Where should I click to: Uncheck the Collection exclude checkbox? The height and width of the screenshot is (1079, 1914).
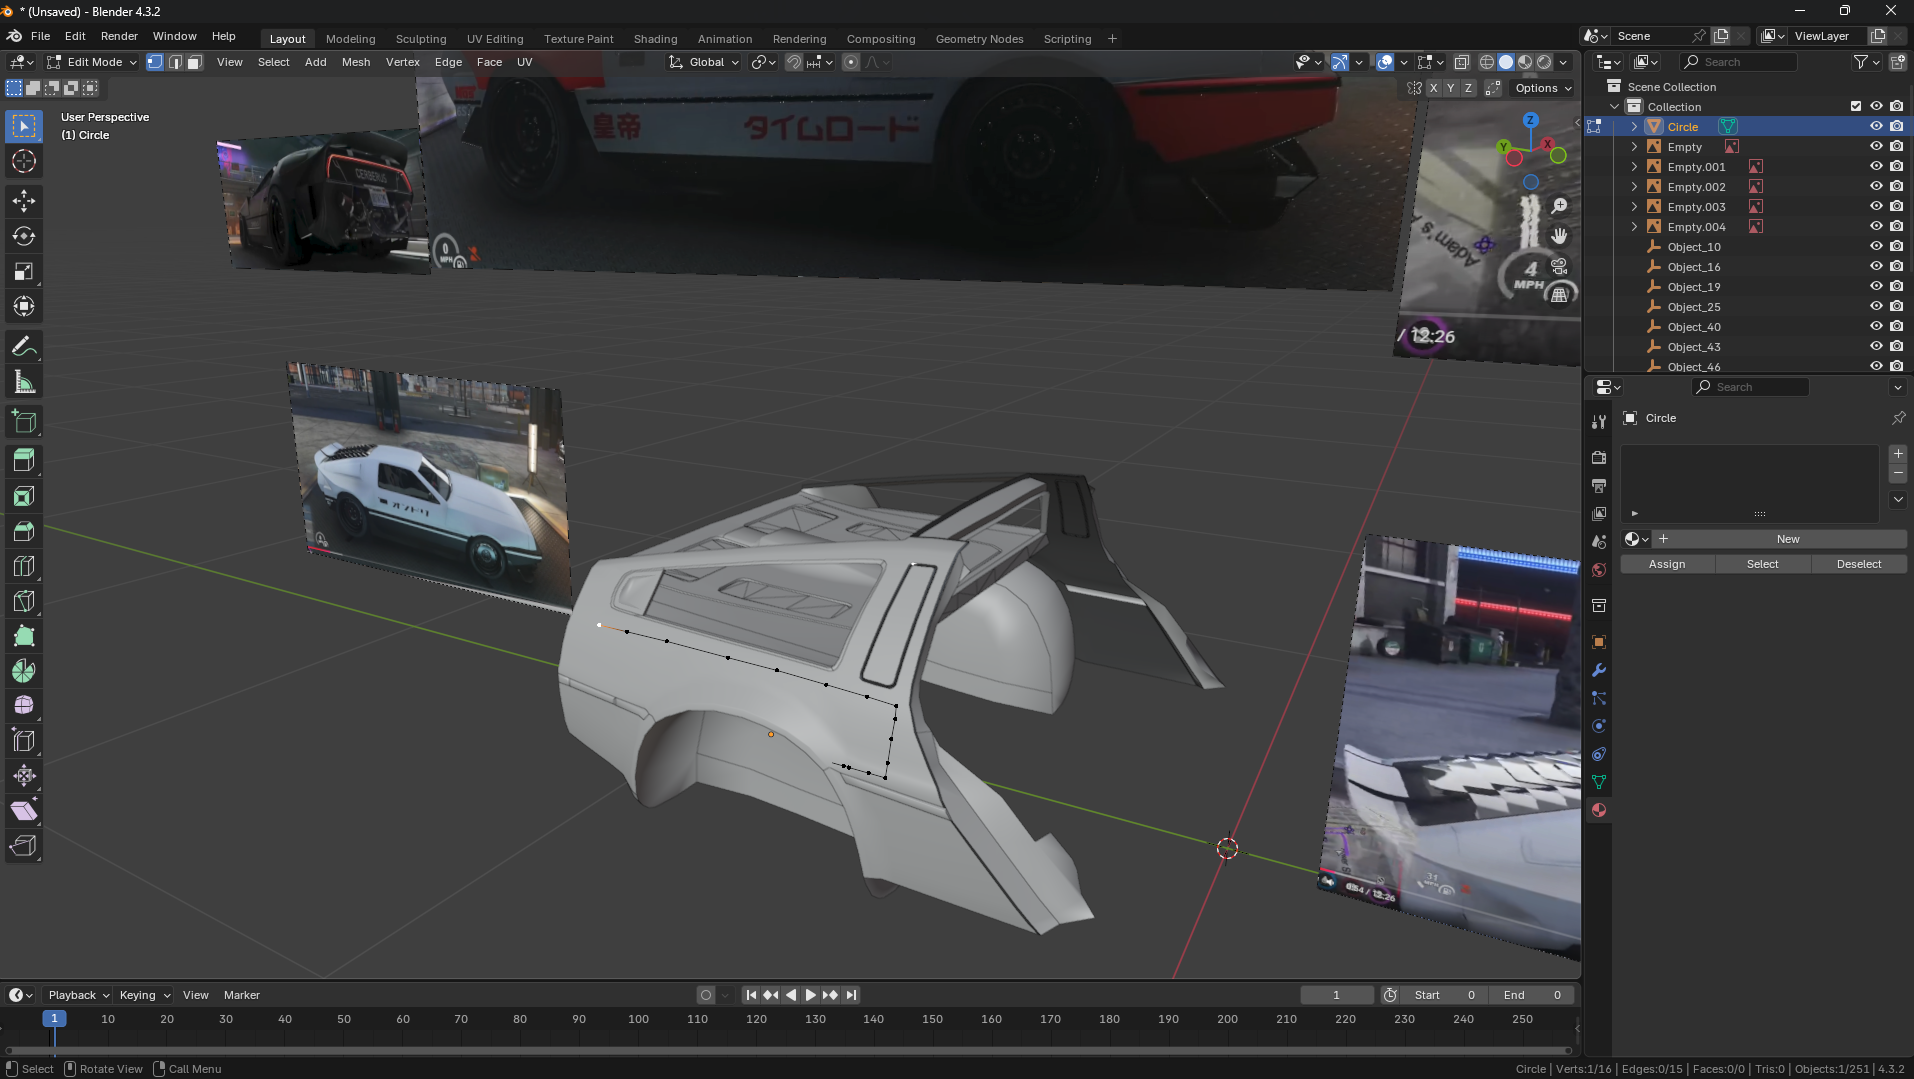[x=1856, y=107]
